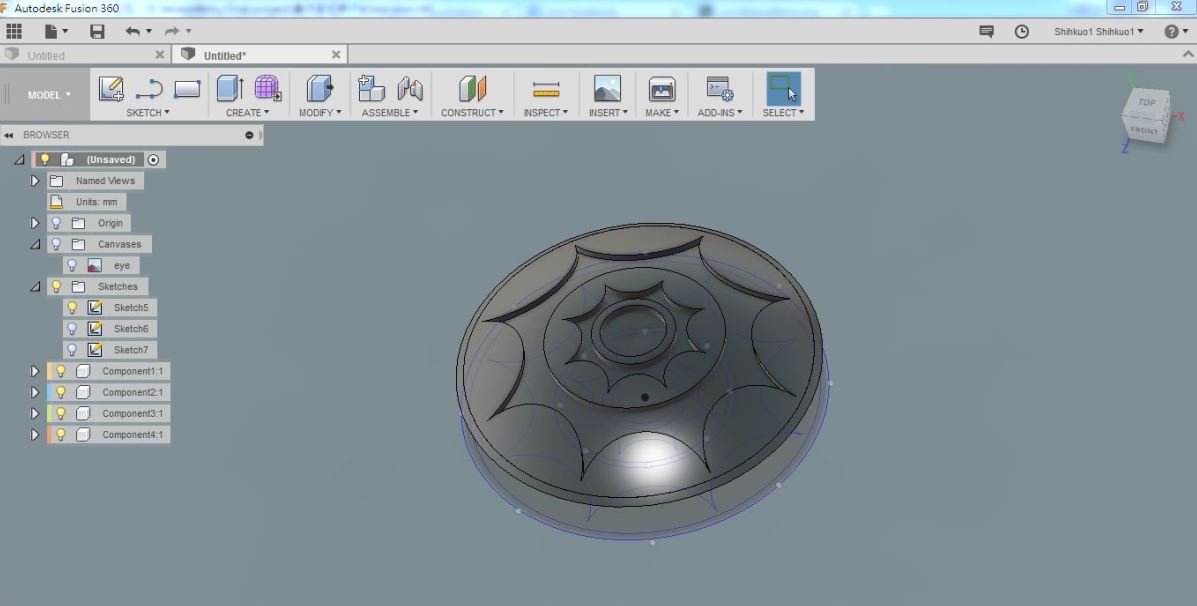
Task: Expand the Origin folder
Action: pyautogui.click(x=34, y=223)
